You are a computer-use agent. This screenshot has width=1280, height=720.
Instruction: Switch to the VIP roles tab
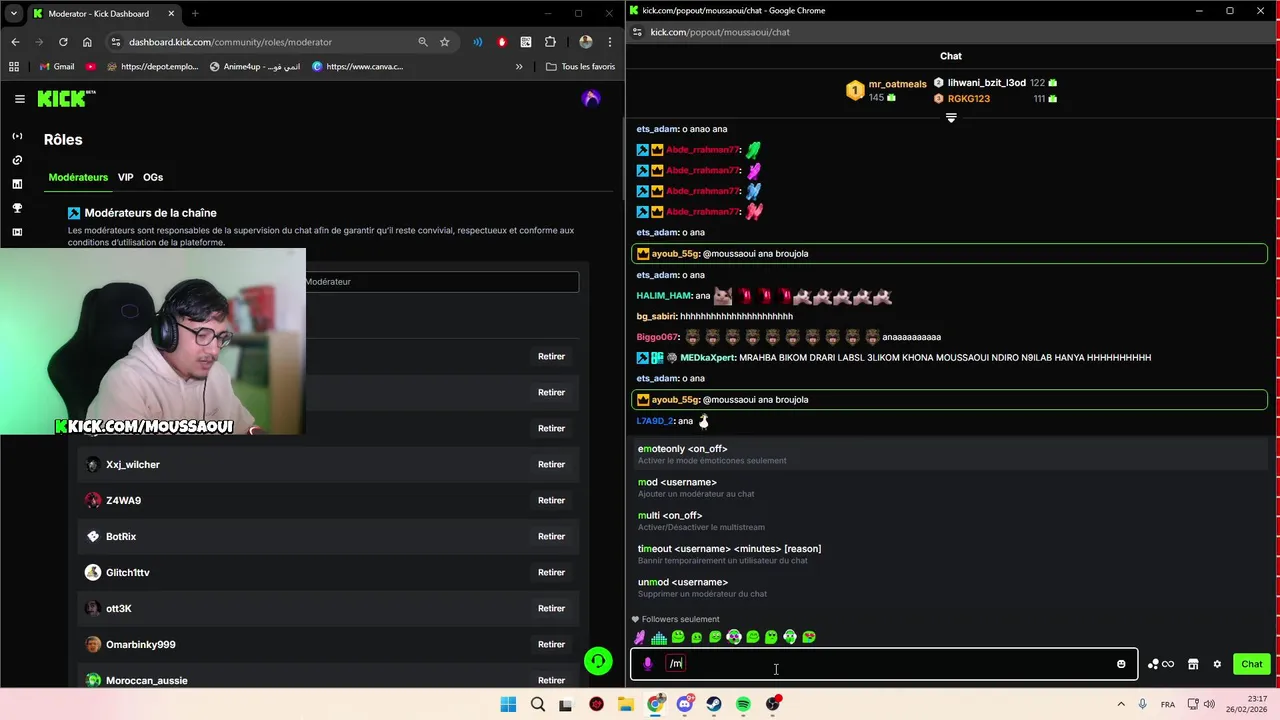pyautogui.click(x=125, y=177)
